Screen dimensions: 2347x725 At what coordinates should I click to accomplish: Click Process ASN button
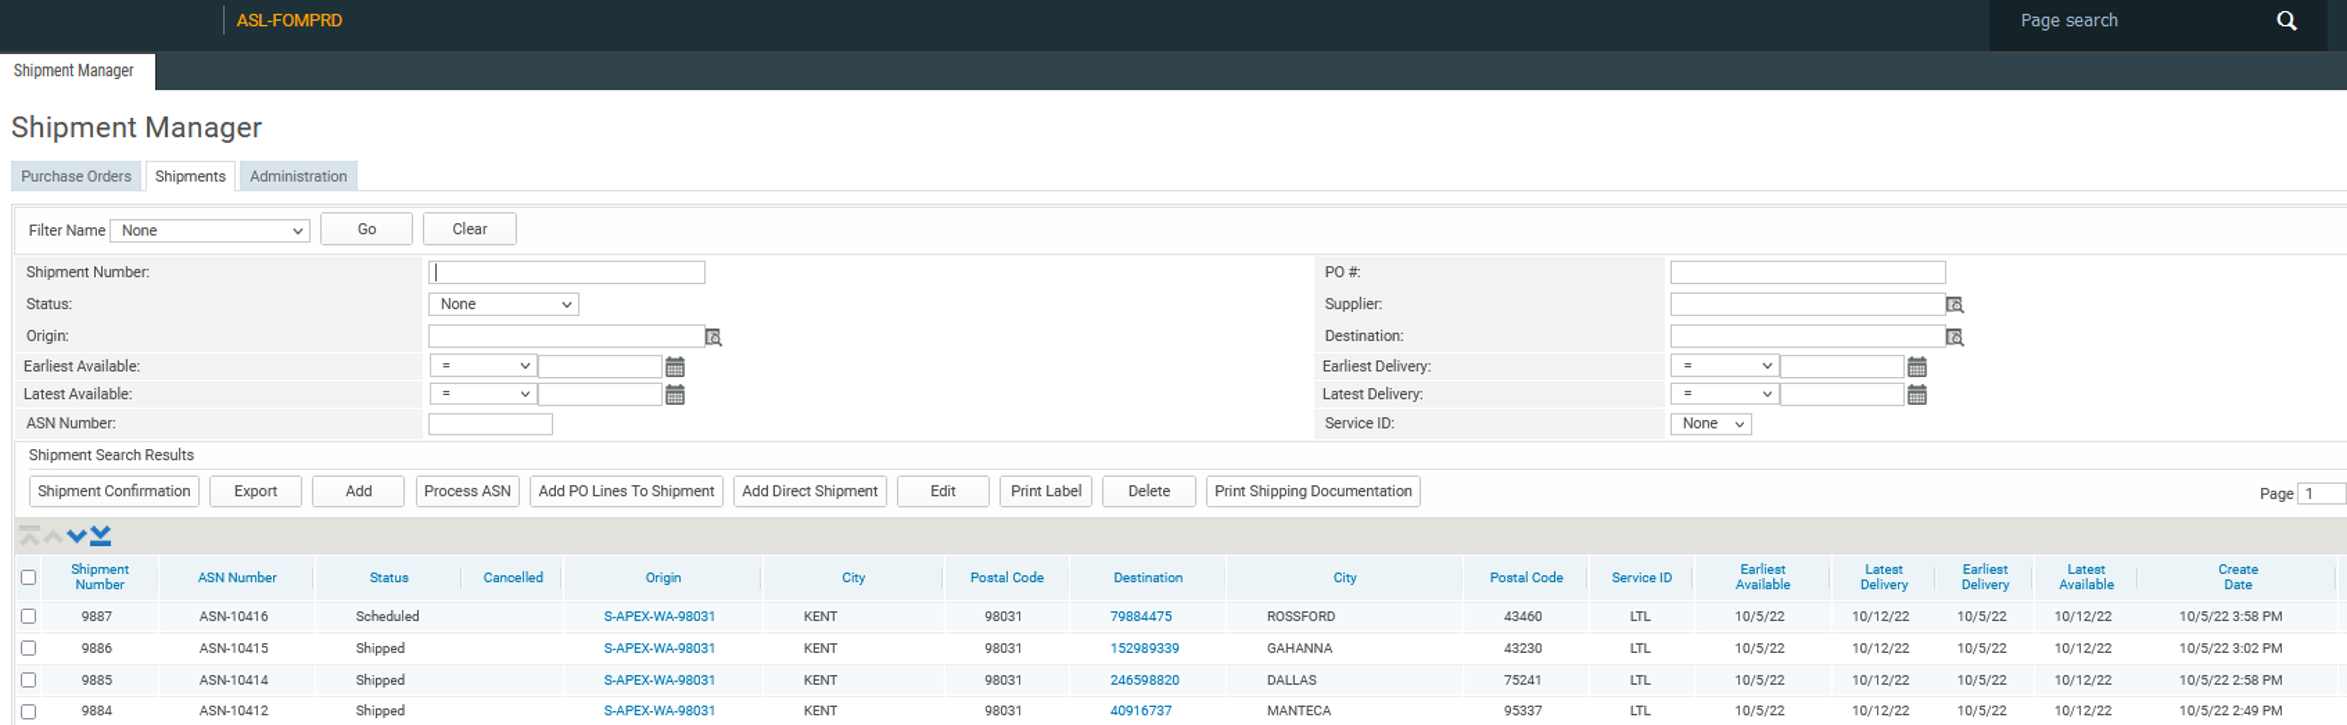coord(467,491)
